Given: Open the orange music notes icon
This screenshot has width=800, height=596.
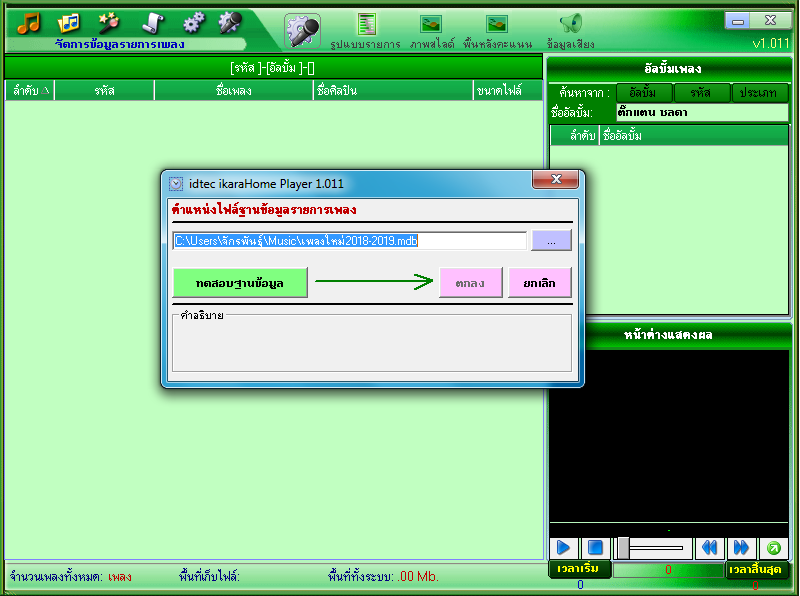Looking at the screenshot, I should 29,22.
